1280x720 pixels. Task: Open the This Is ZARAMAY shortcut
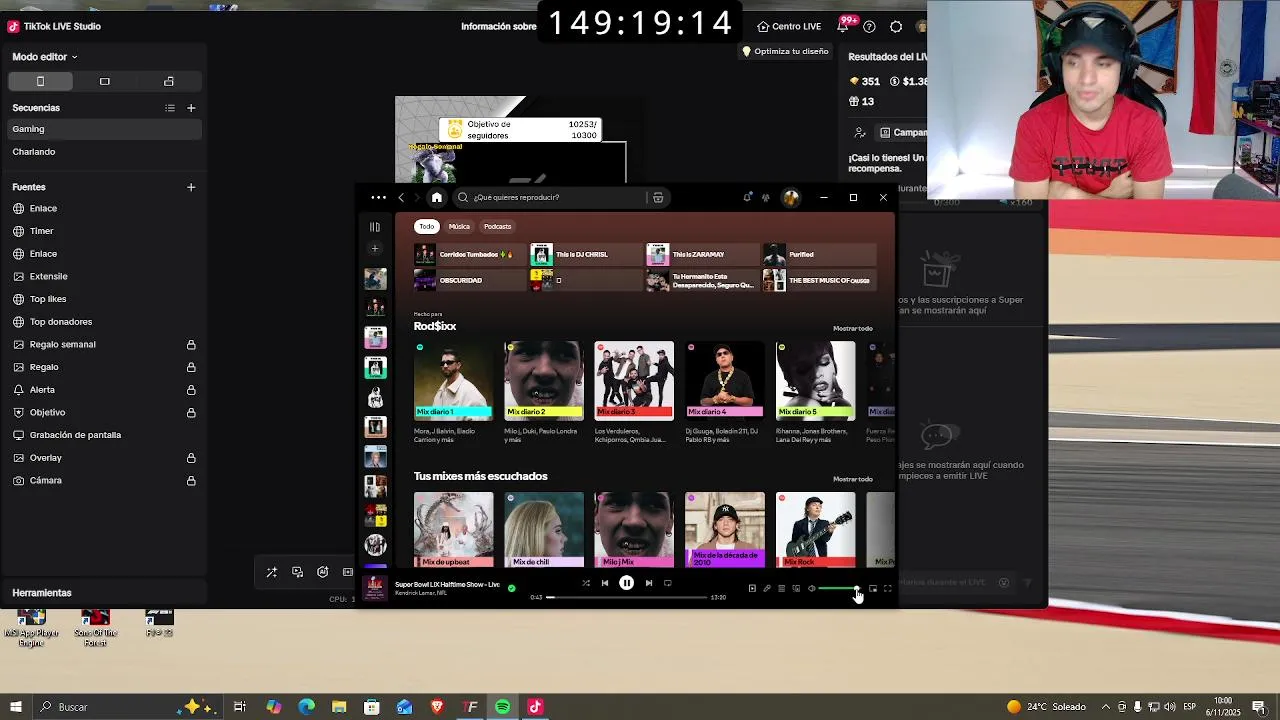(701, 254)
